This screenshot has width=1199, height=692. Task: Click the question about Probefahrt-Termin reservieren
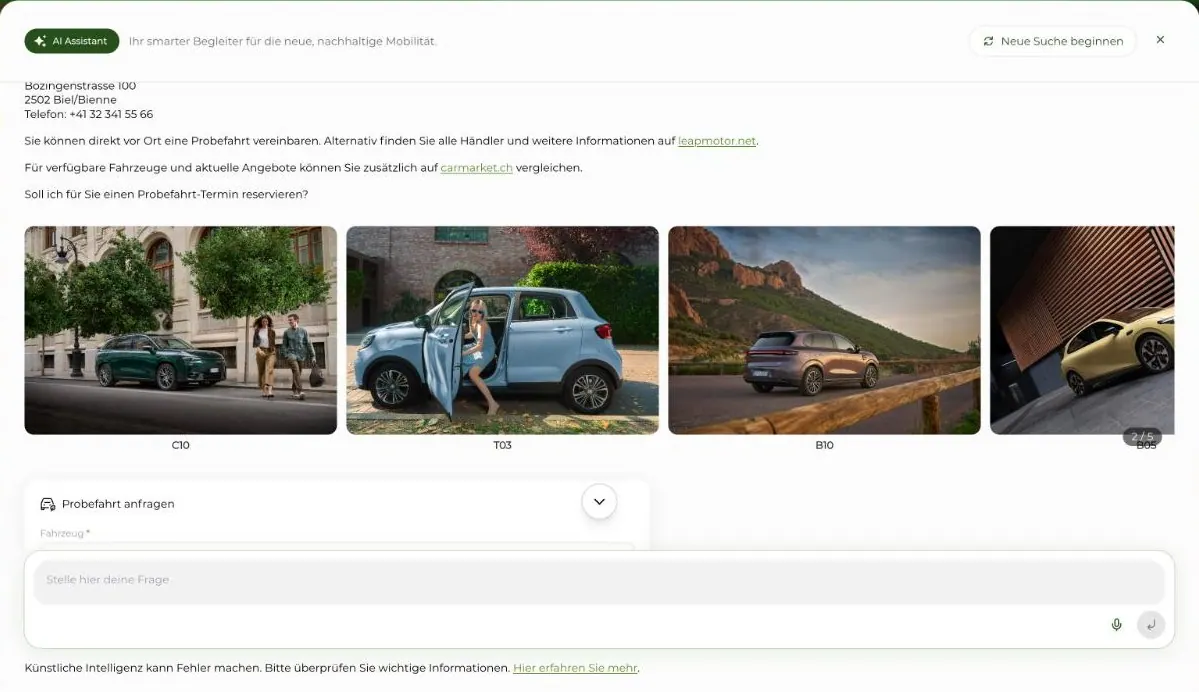166,194
